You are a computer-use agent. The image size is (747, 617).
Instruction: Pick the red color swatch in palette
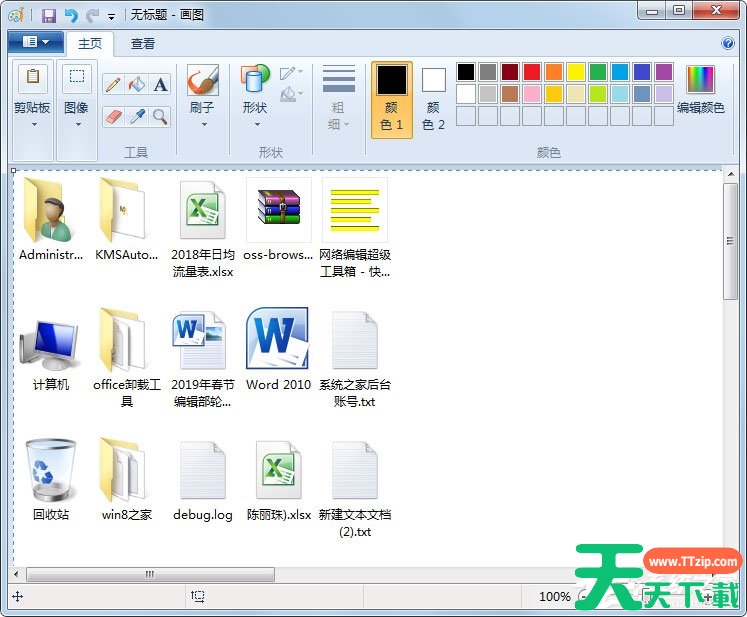532,72
